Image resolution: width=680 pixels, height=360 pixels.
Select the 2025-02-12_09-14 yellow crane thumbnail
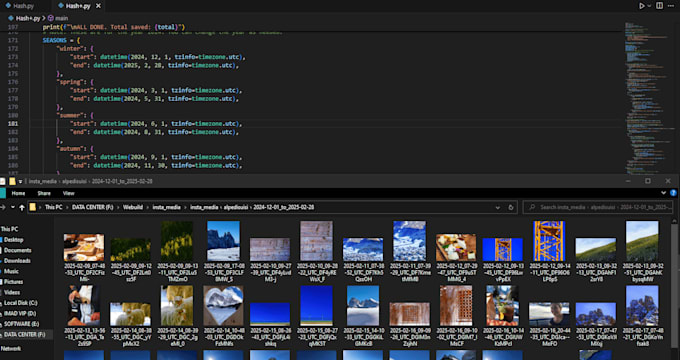click(549, 241)
